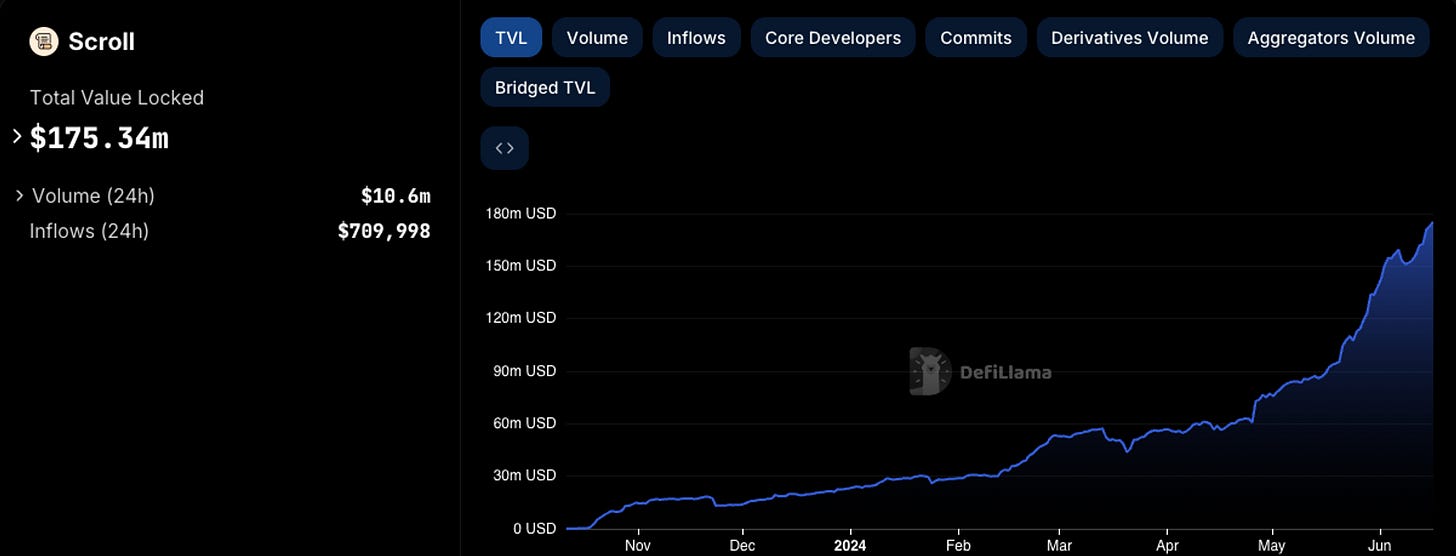Click the Dec x-axis label

[x=742, y=546]
